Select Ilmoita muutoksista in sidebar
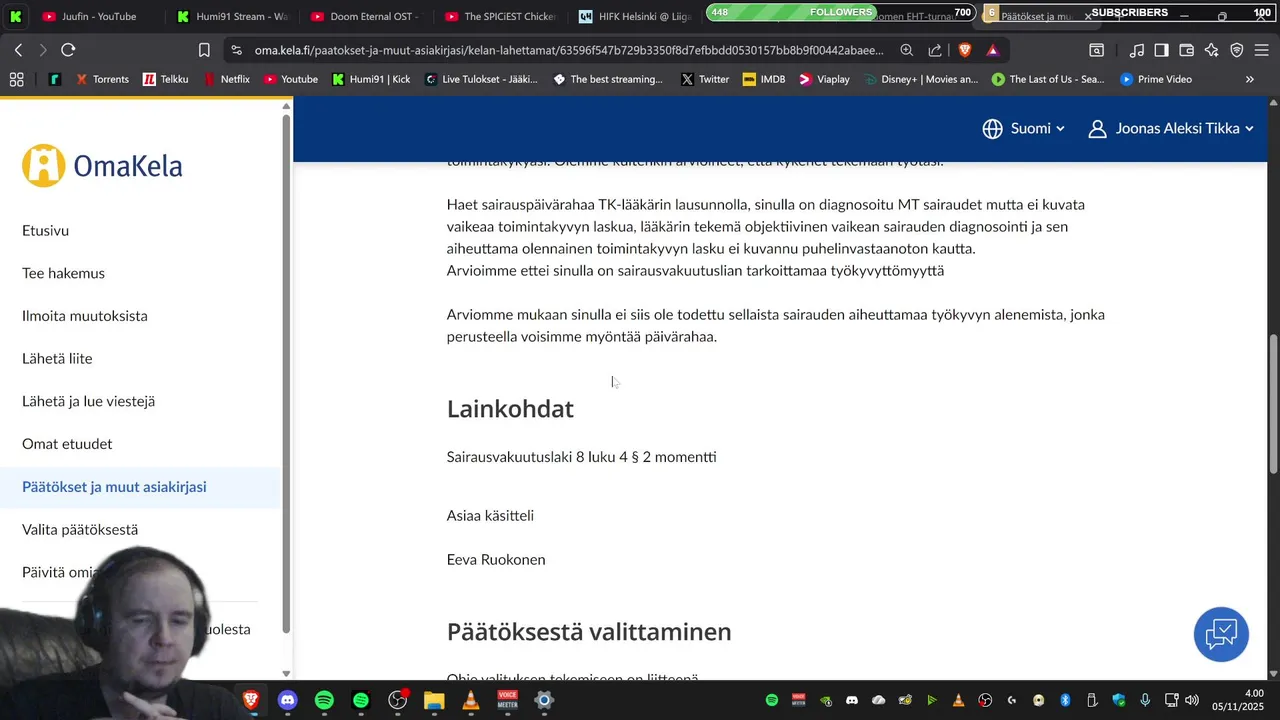This screenshot has height=720, width=1280. (x=85, y=316)
